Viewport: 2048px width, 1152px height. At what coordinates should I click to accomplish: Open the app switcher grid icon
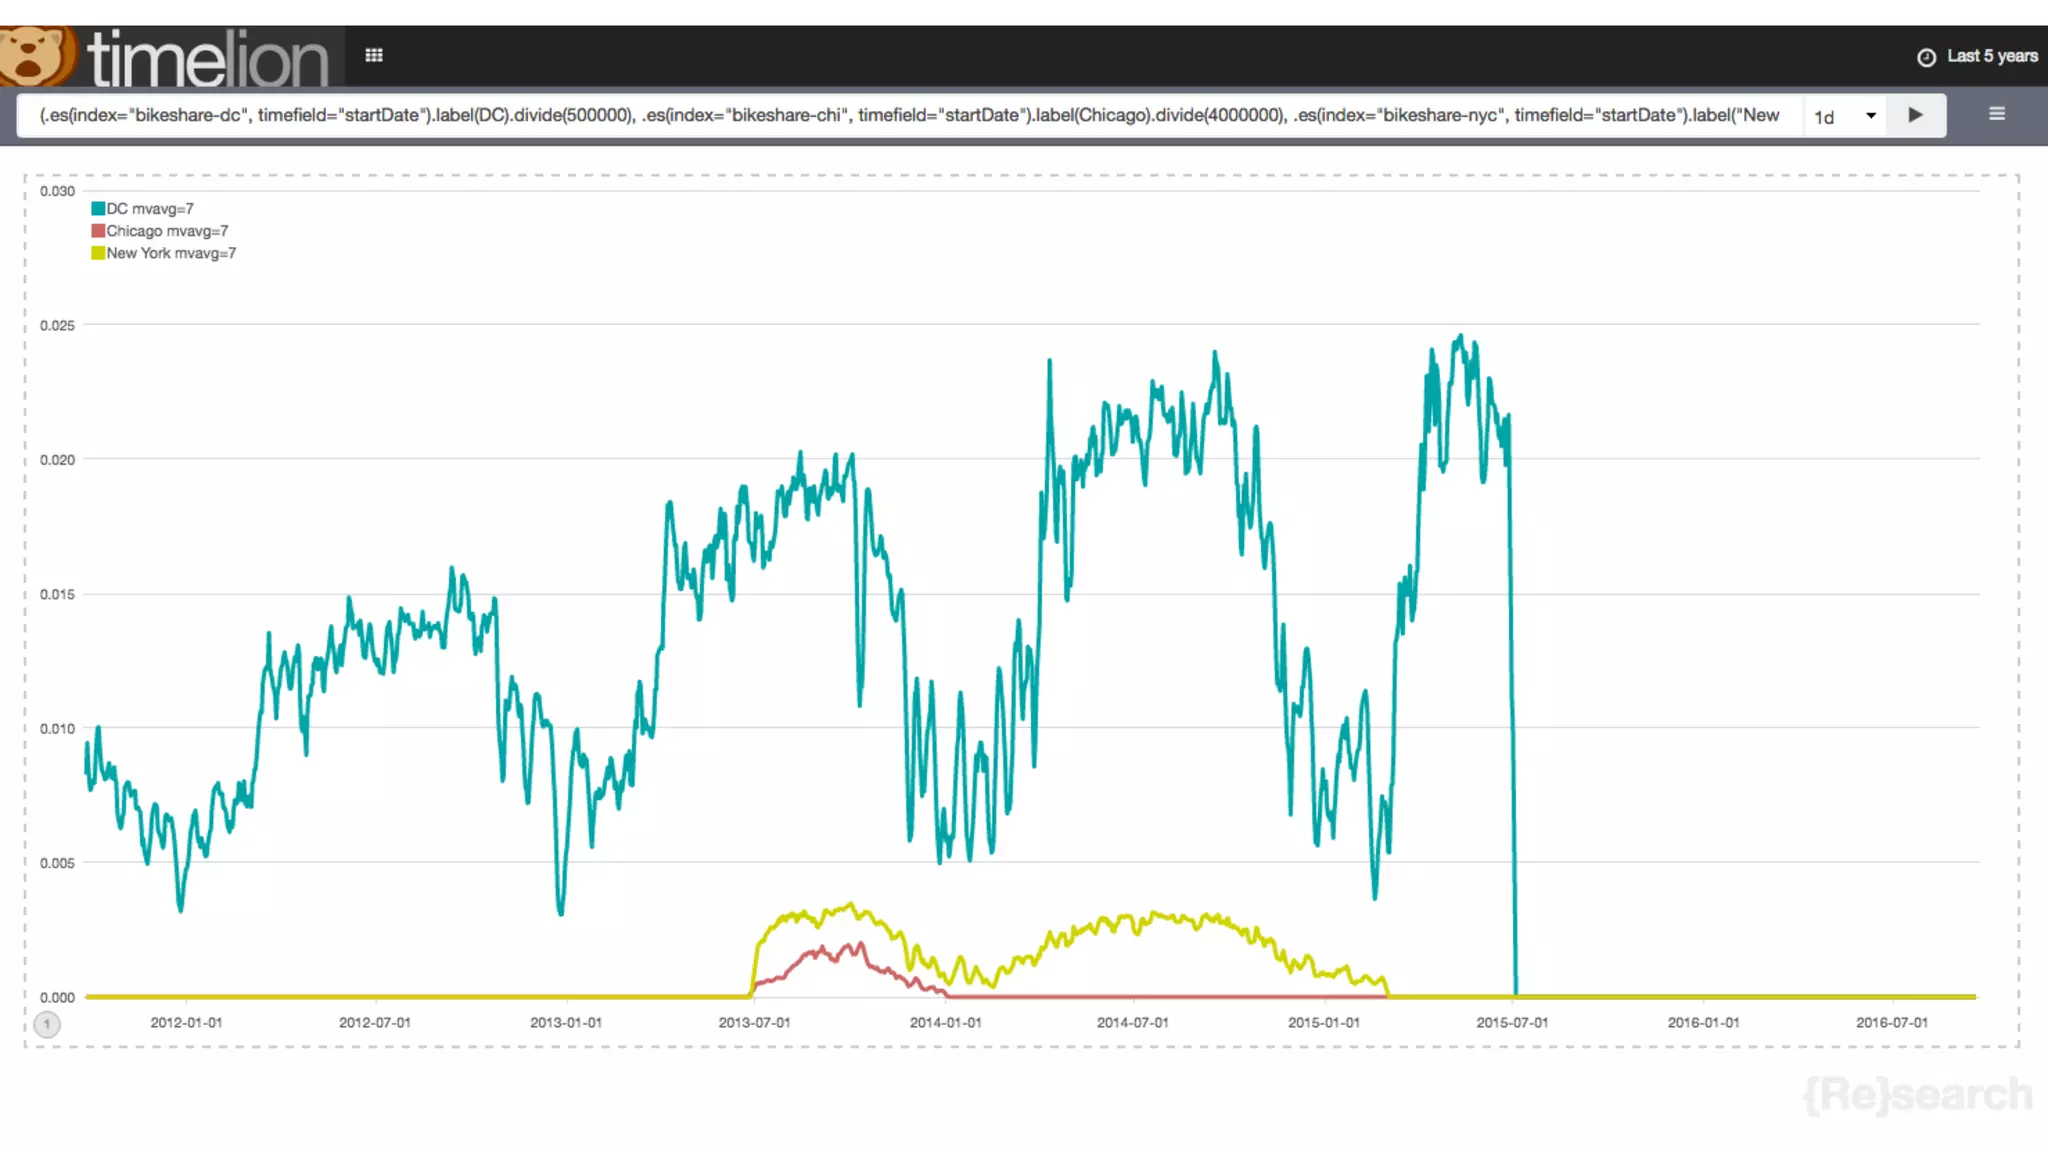click(374, 55)
